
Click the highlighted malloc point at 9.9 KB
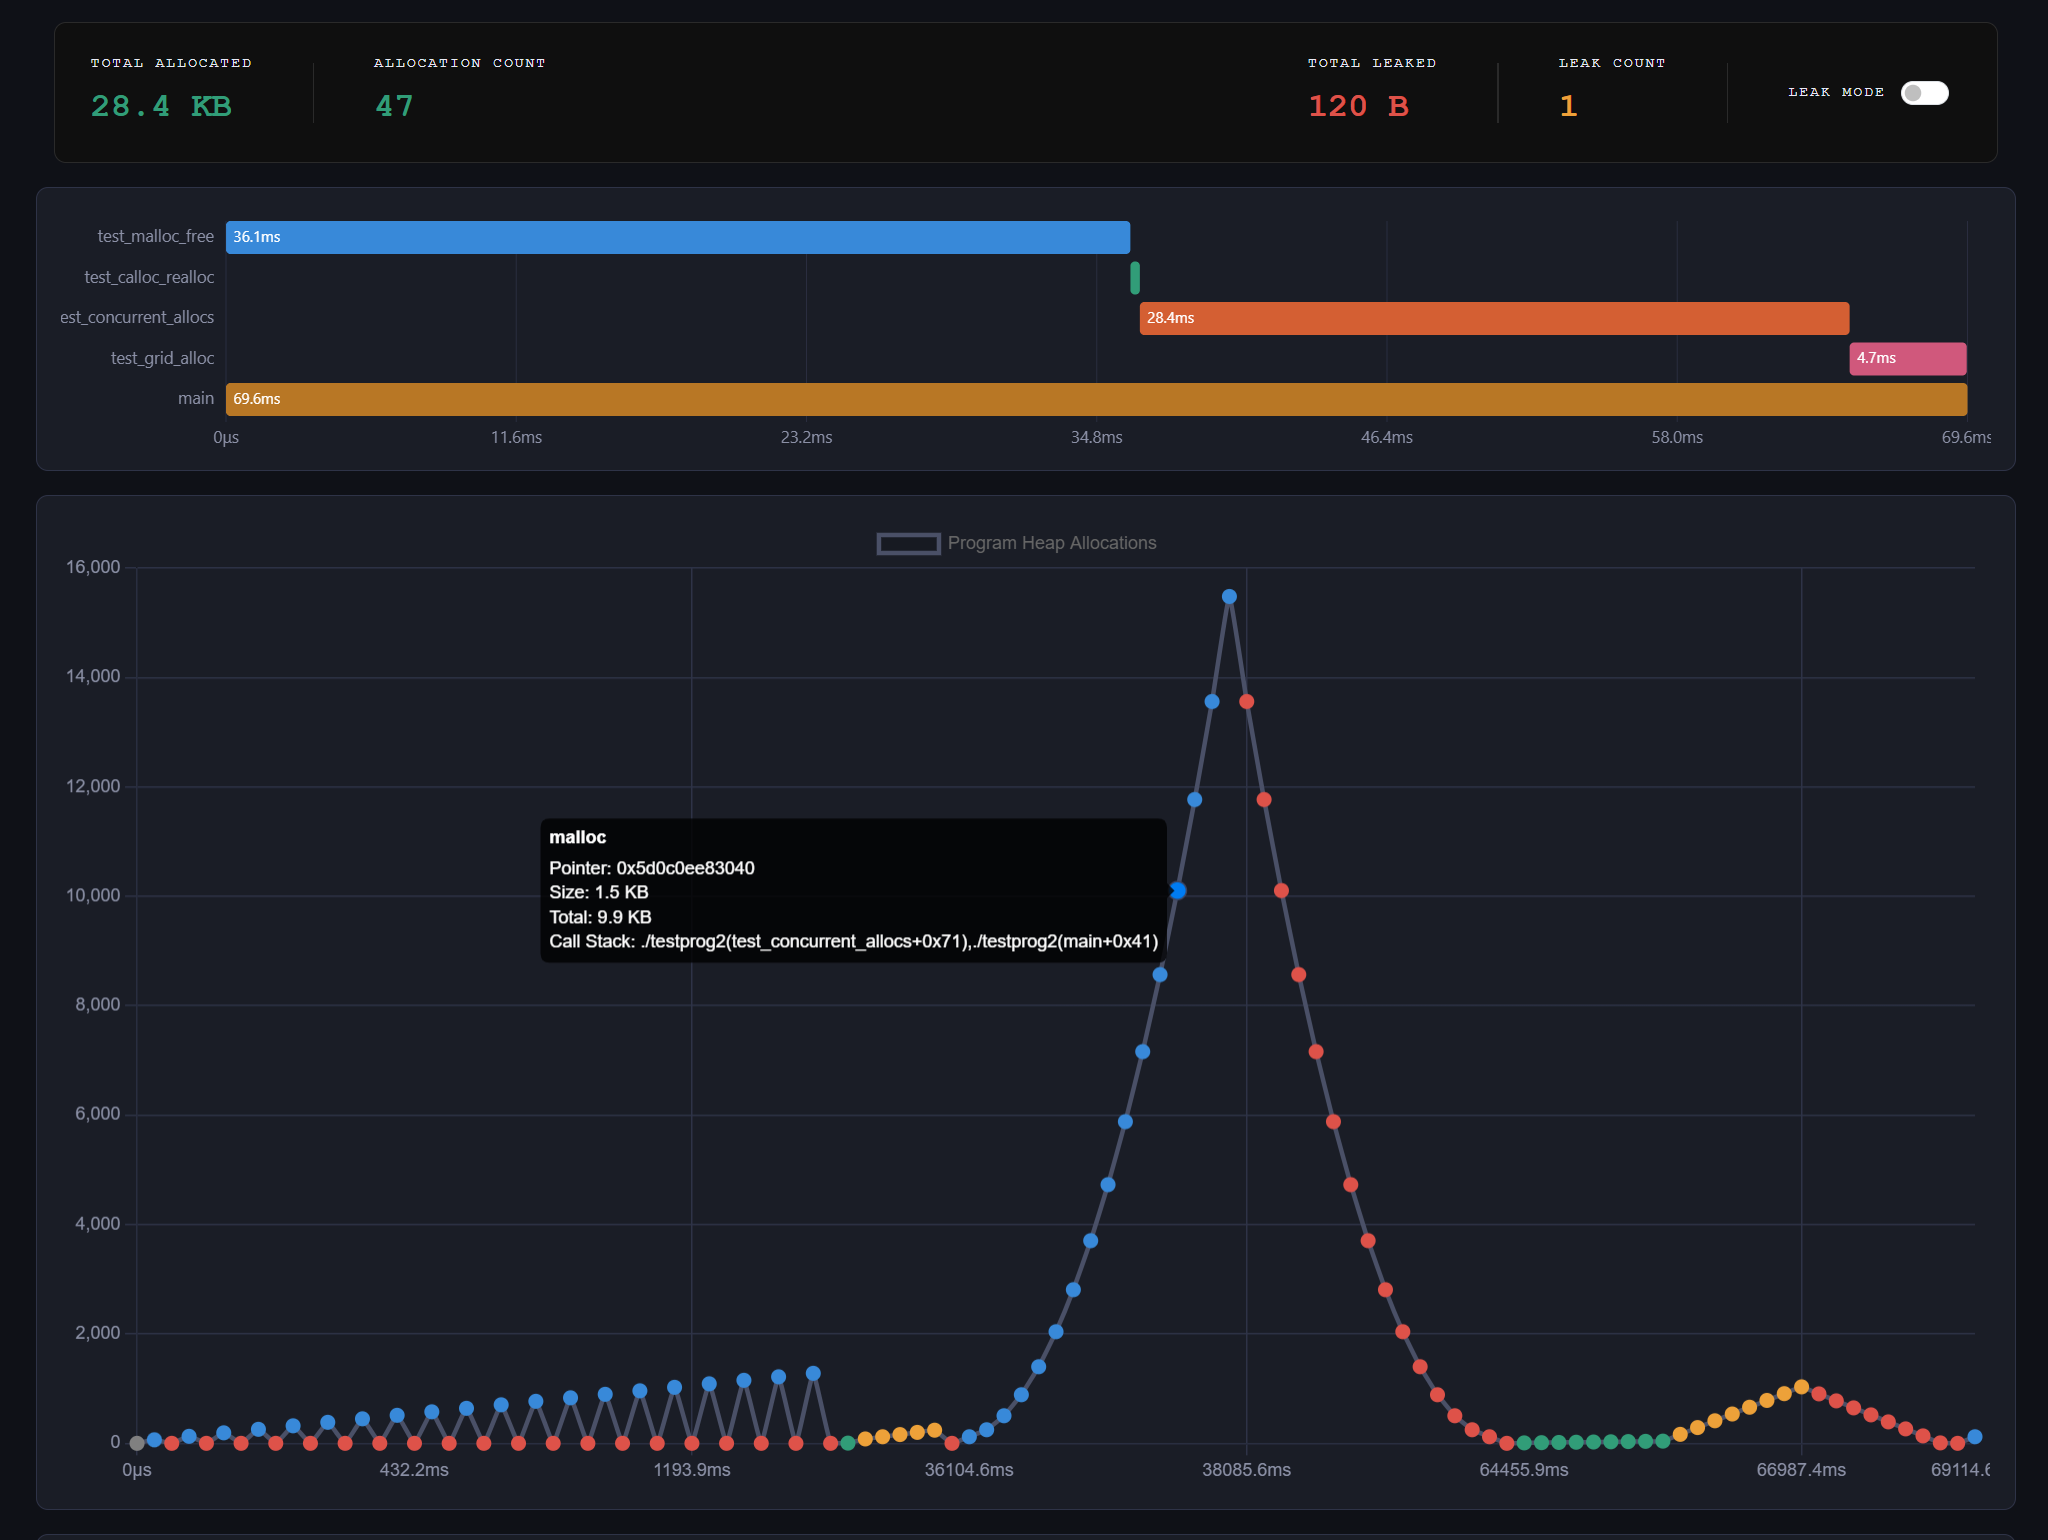click(x=1178, y=890)
